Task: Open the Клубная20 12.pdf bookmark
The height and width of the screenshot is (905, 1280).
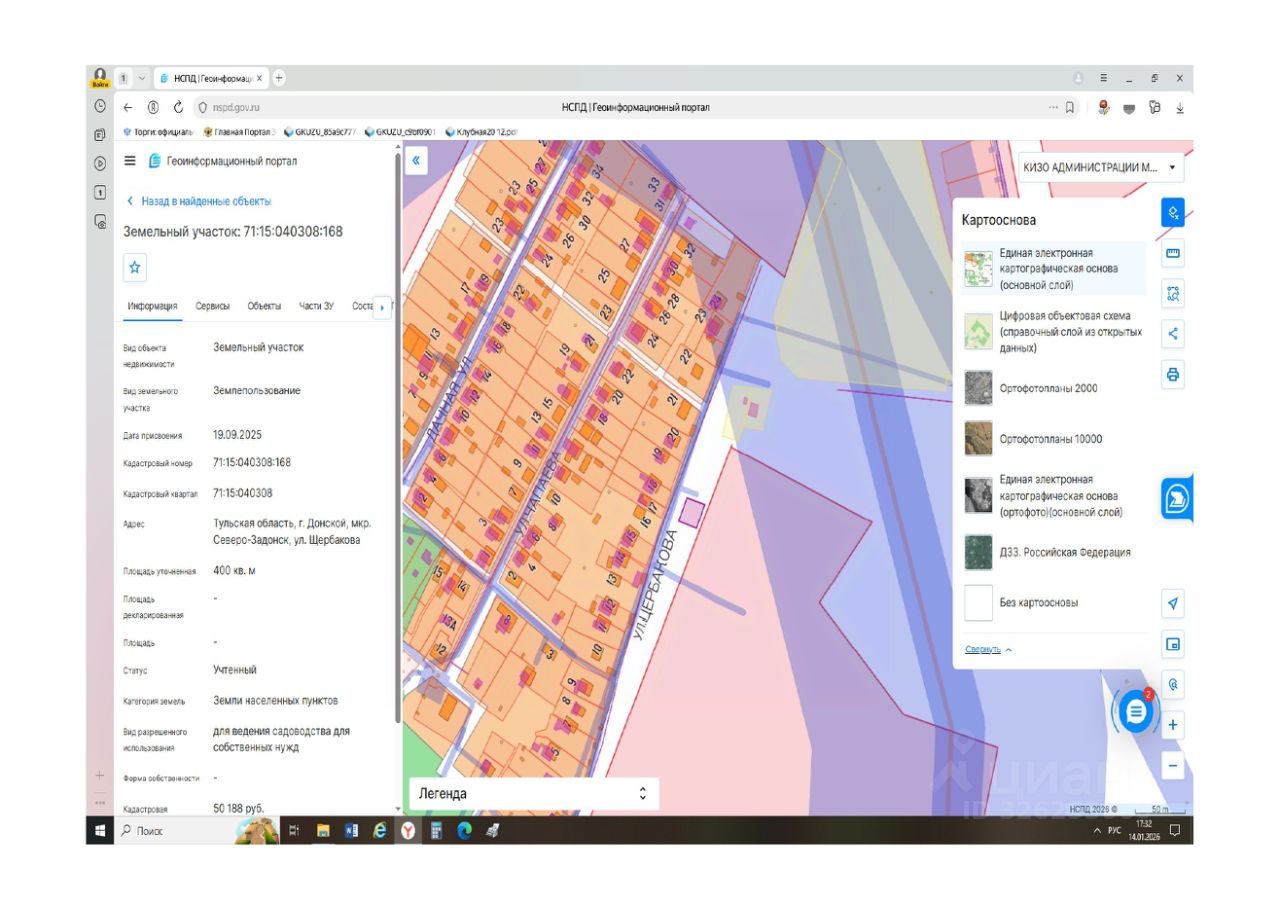Action: [481, 131]
